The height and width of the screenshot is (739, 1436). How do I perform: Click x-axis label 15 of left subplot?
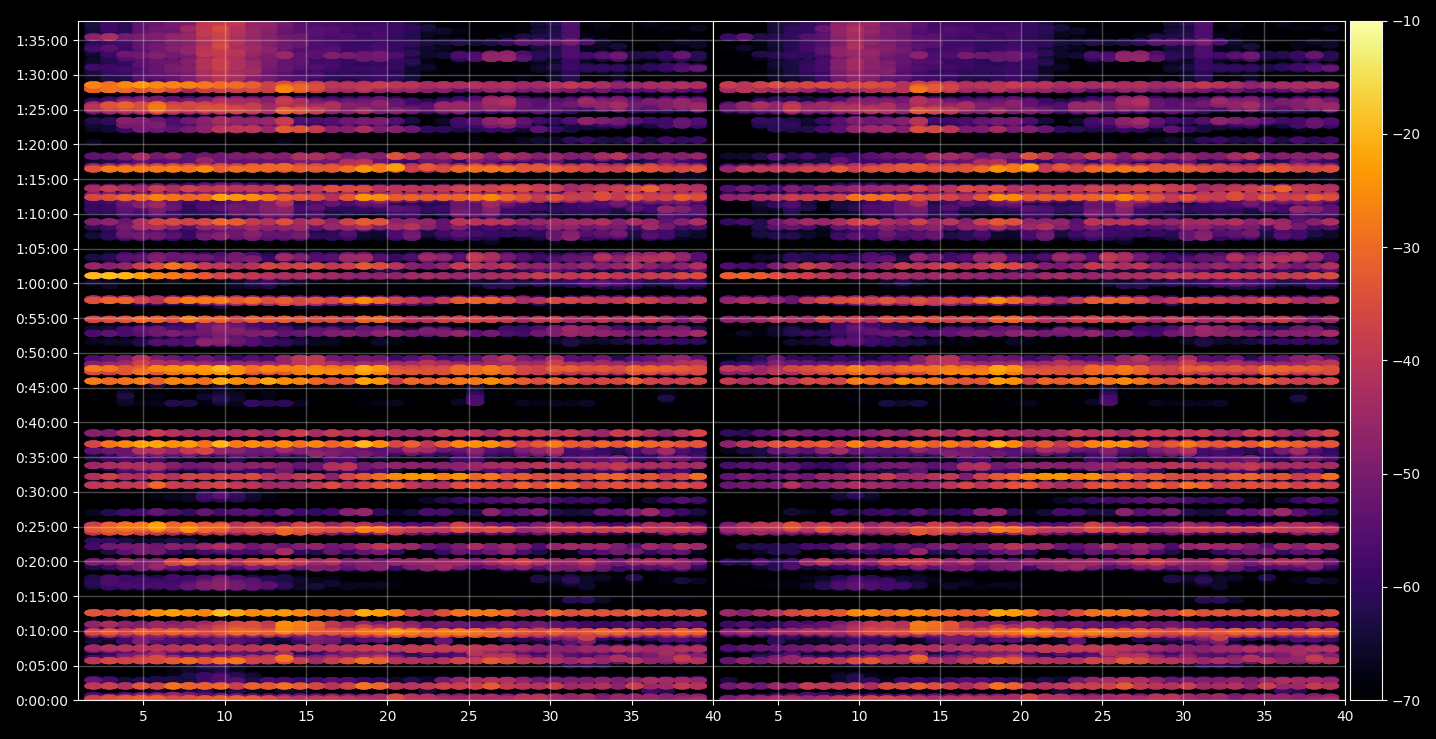(x=306, y=716)
